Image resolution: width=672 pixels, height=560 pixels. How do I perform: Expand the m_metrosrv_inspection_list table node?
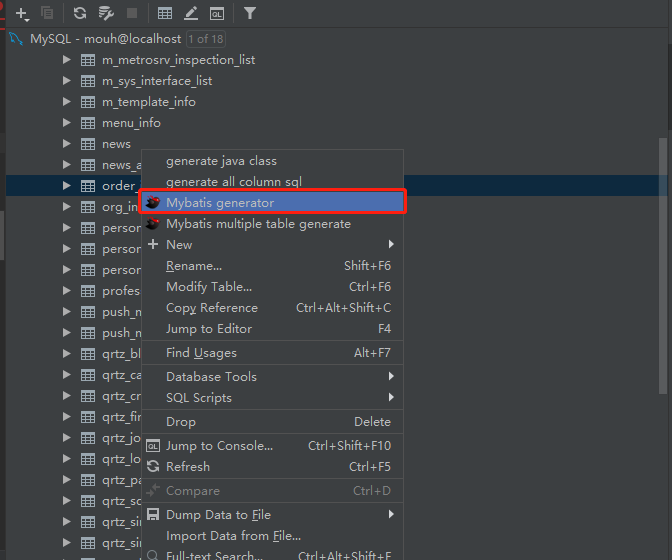[66, 60]
